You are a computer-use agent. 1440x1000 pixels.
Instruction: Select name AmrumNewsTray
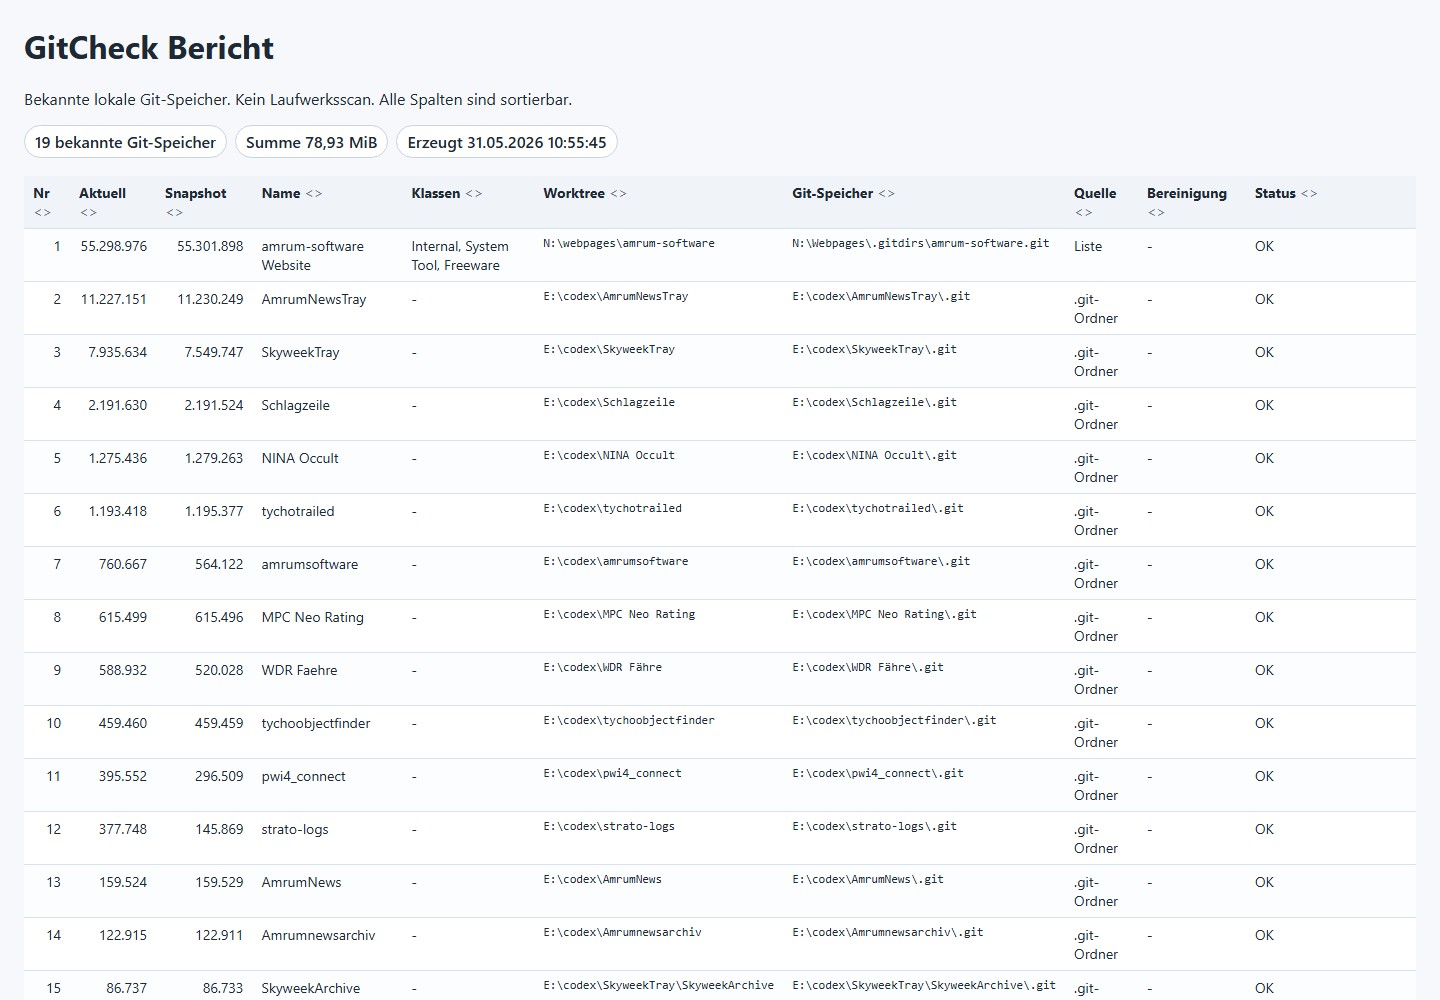pos(314,299)
